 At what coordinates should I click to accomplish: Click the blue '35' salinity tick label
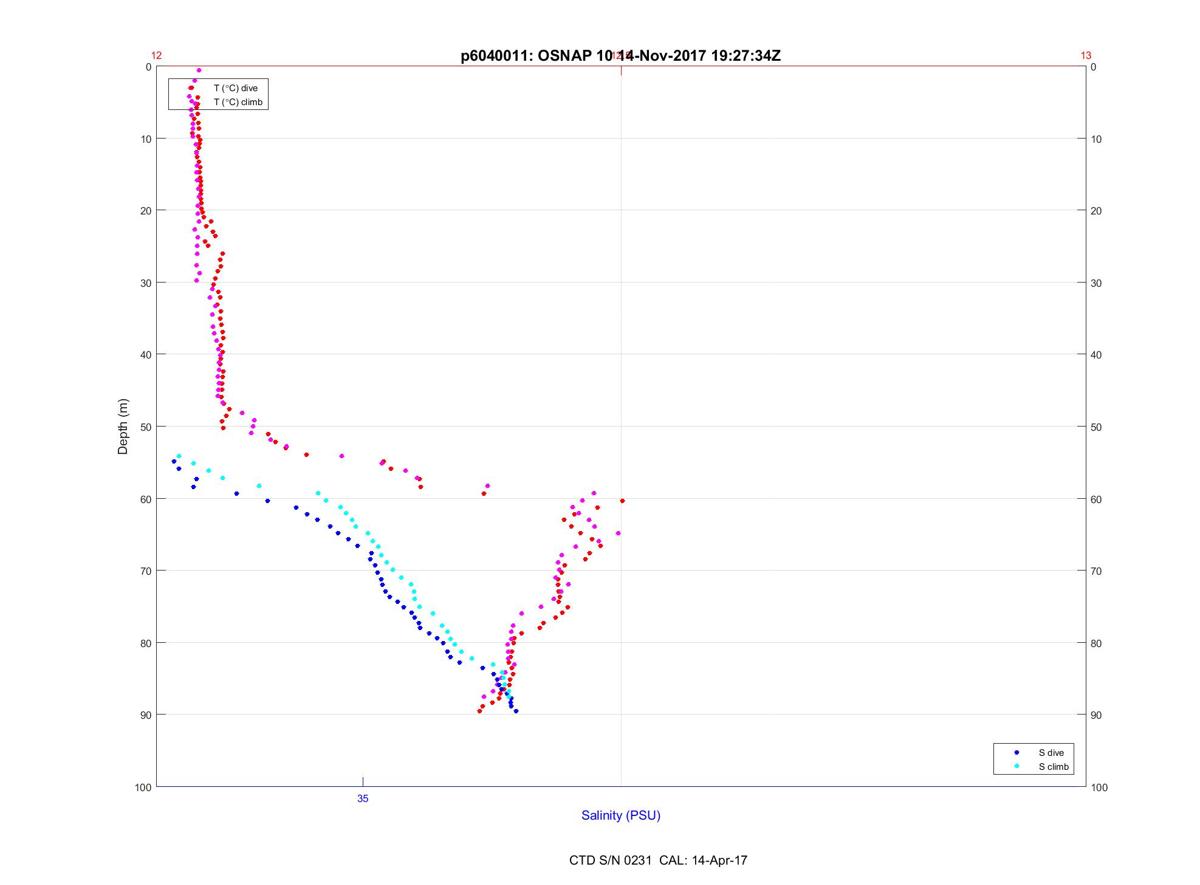(363, 798)
